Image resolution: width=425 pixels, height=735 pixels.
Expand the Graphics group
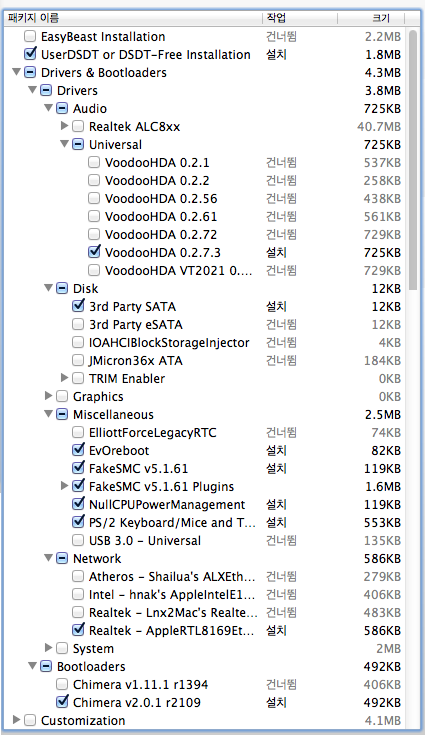(48, 396)
